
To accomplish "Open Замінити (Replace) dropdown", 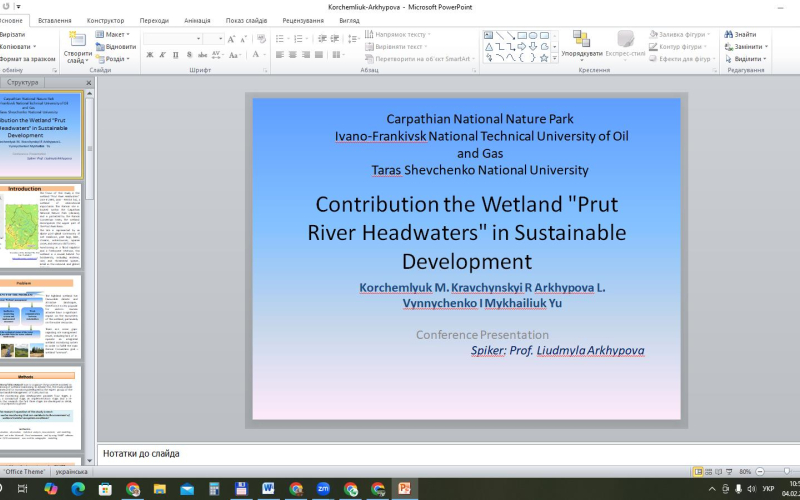I will point(746,46).
